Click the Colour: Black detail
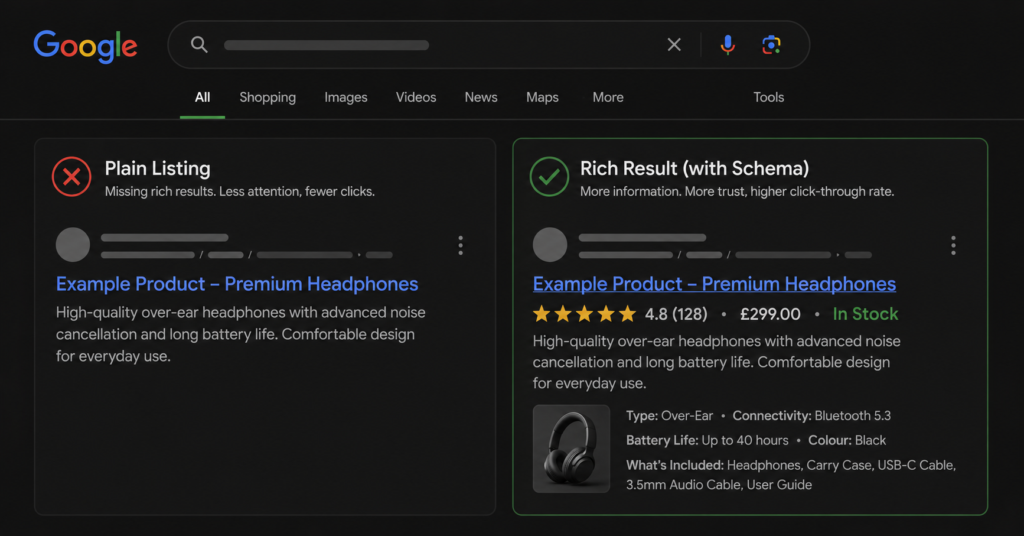 coord(847,441)
